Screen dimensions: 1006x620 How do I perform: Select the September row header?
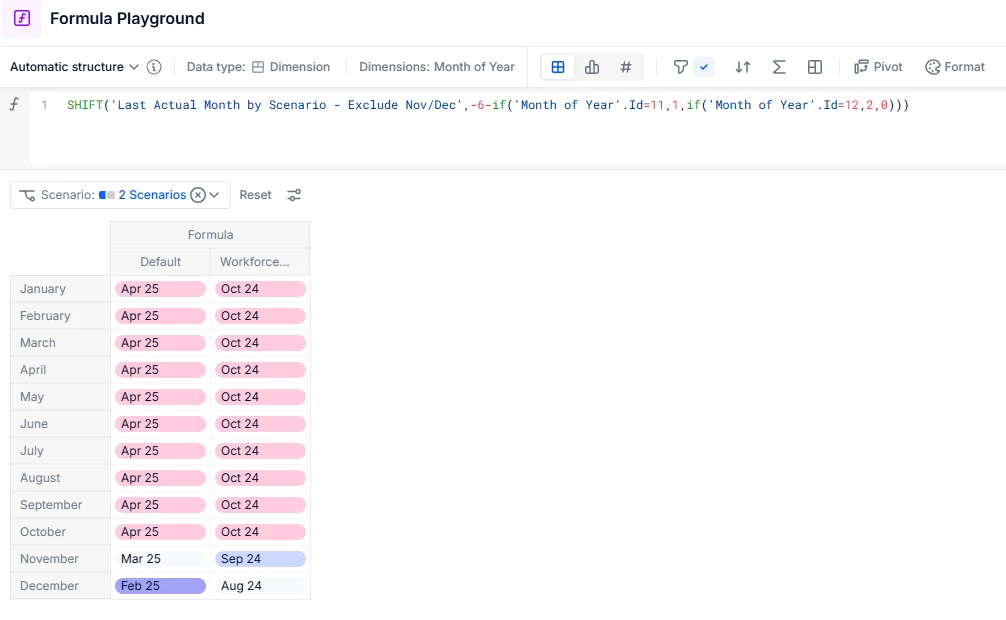(x=60, y=504)
